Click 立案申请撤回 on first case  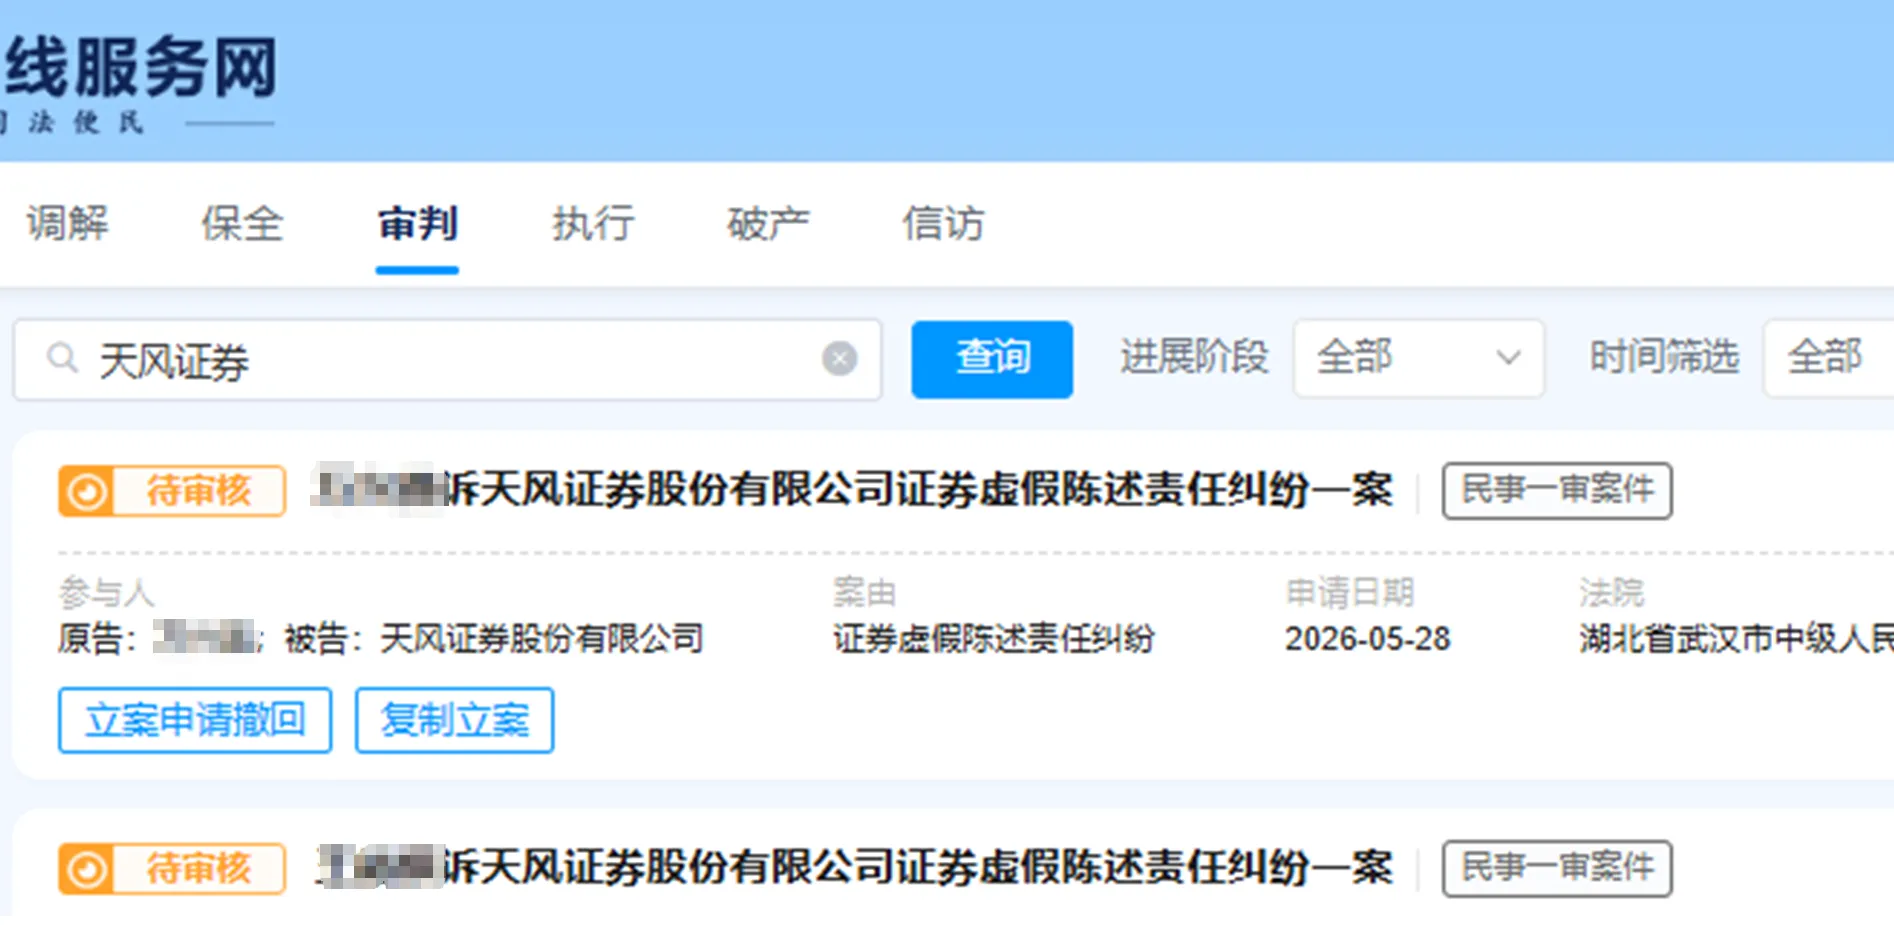(195, 720)
